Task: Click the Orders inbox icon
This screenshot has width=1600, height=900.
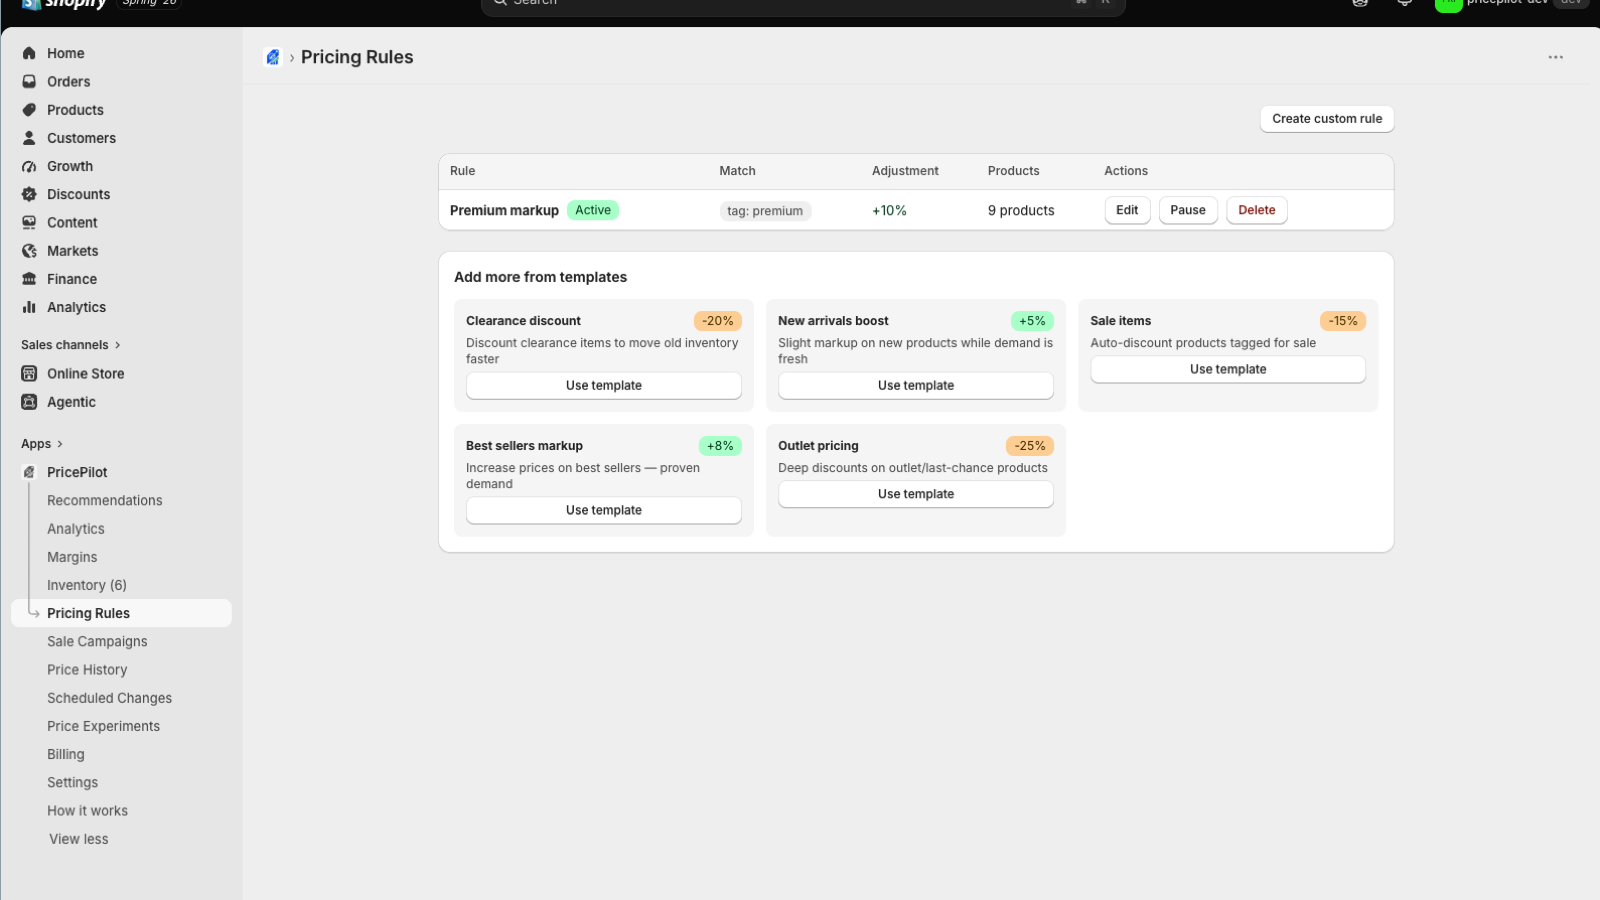Action: (x=29, y=81)
